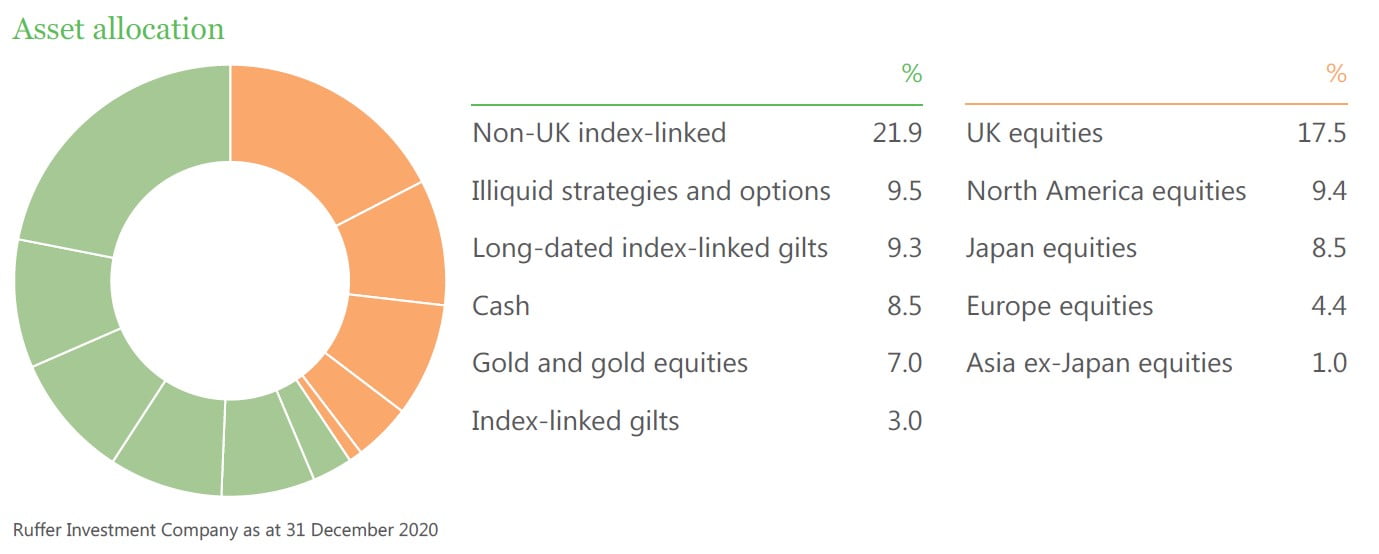Click the 'Asset allocation' heading
Screen dimensions: 1379x554
tap(118, 29)
